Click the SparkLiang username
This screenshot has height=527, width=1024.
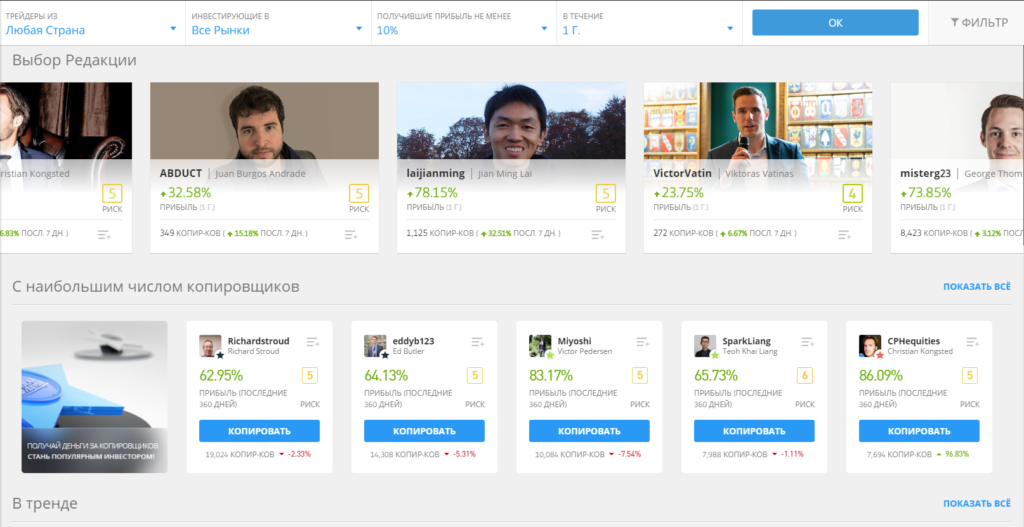point(746,341)
